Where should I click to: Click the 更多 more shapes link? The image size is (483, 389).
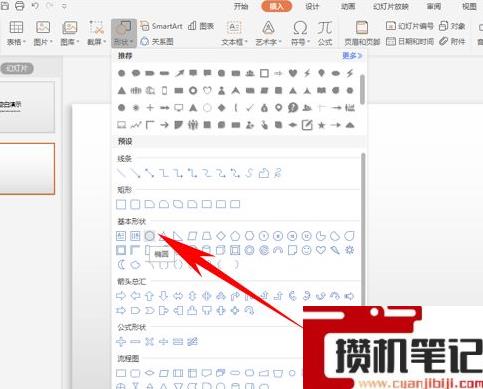point(352,56)
